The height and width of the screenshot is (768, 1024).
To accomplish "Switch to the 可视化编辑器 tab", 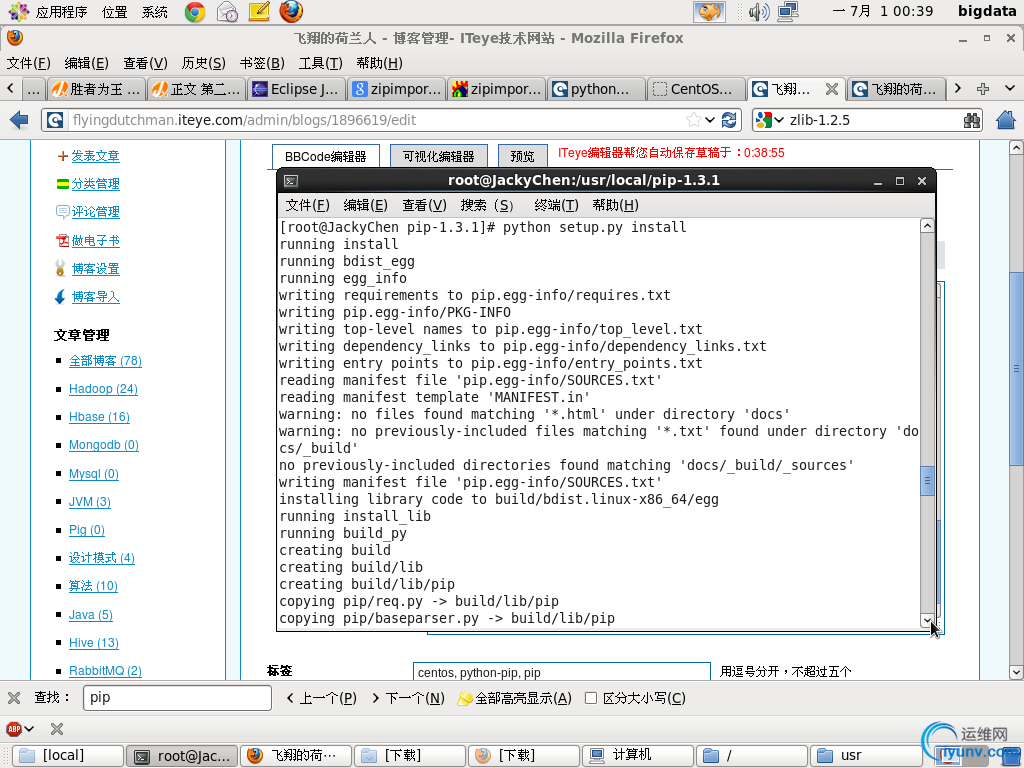I will (x=438, y=157).
